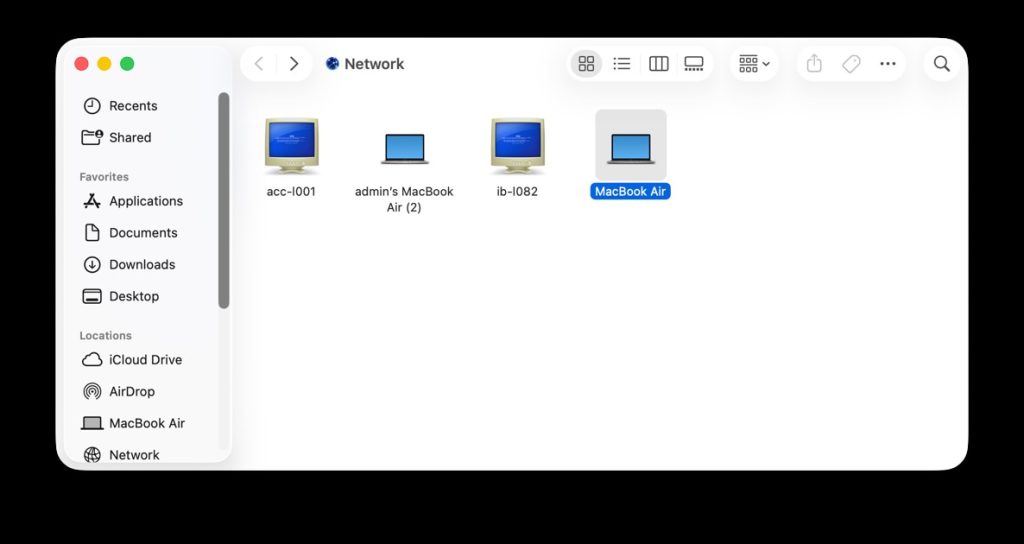The width and height of the screenshot is (1024, 544).
Task: Open MacBook Air in sidebar Locations
Action: (x=147, y=423)
